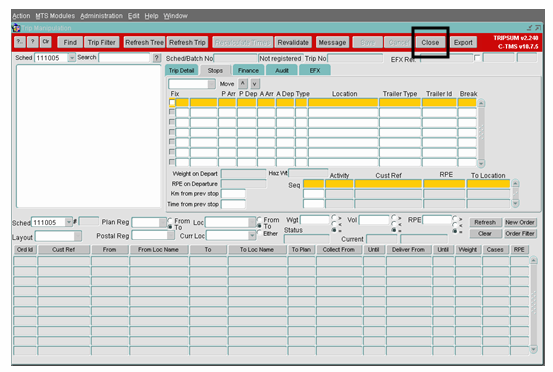Open the Curr Loc dropdown
Screen dimensions: 553x372
point(252,235)
